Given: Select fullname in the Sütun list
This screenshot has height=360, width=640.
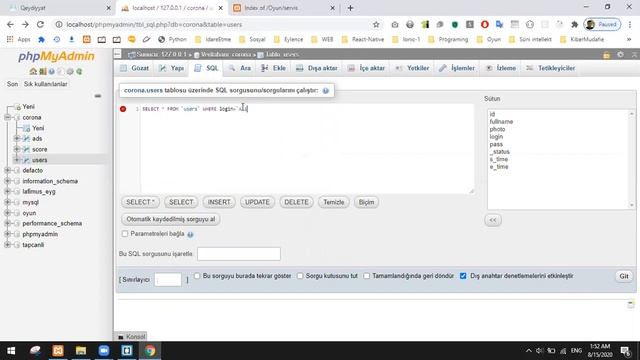Looking at the screenshot, I should click(x=501, y=122).
